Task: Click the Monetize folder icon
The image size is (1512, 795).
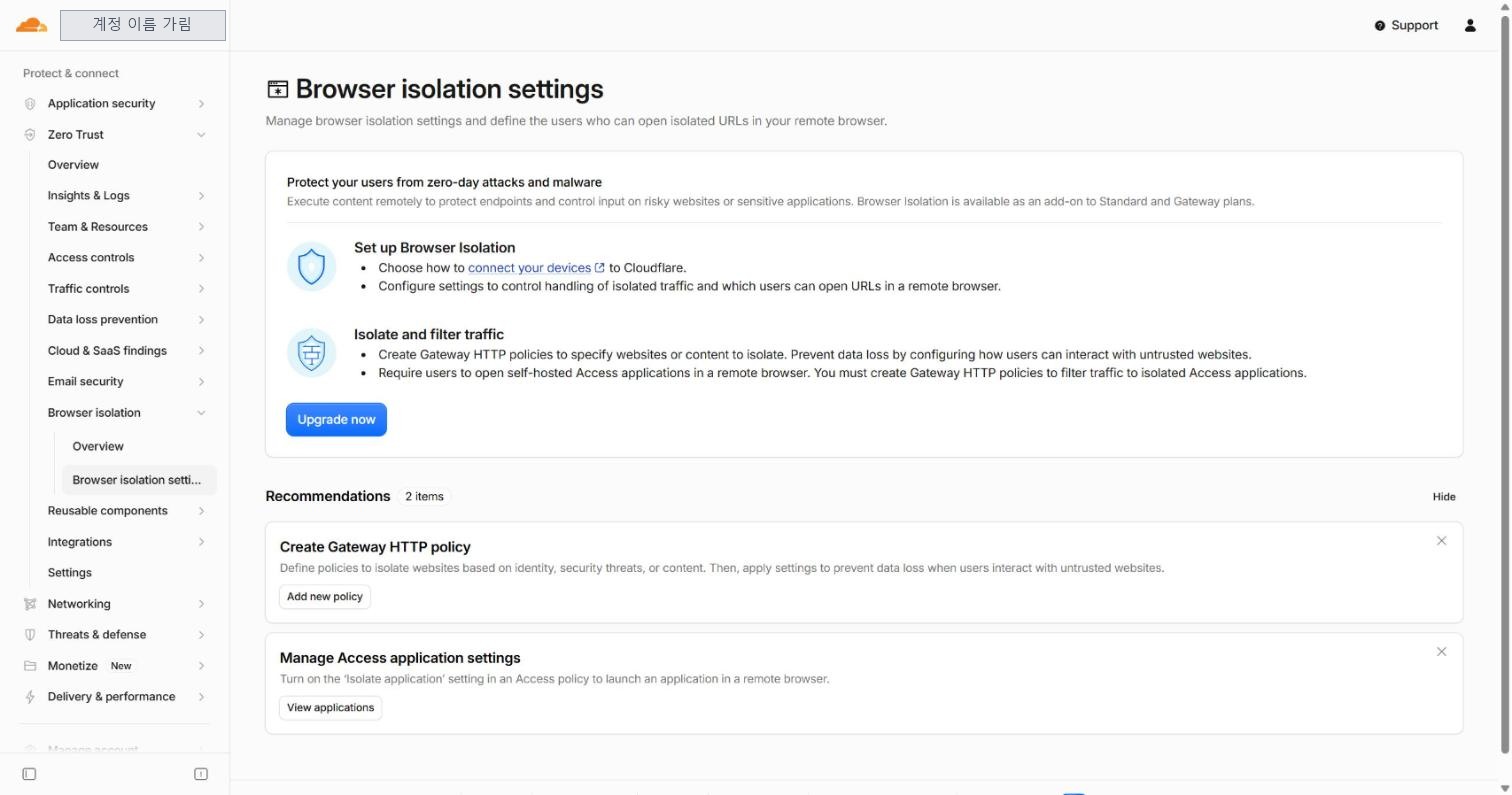Action: tap(30, 666)
